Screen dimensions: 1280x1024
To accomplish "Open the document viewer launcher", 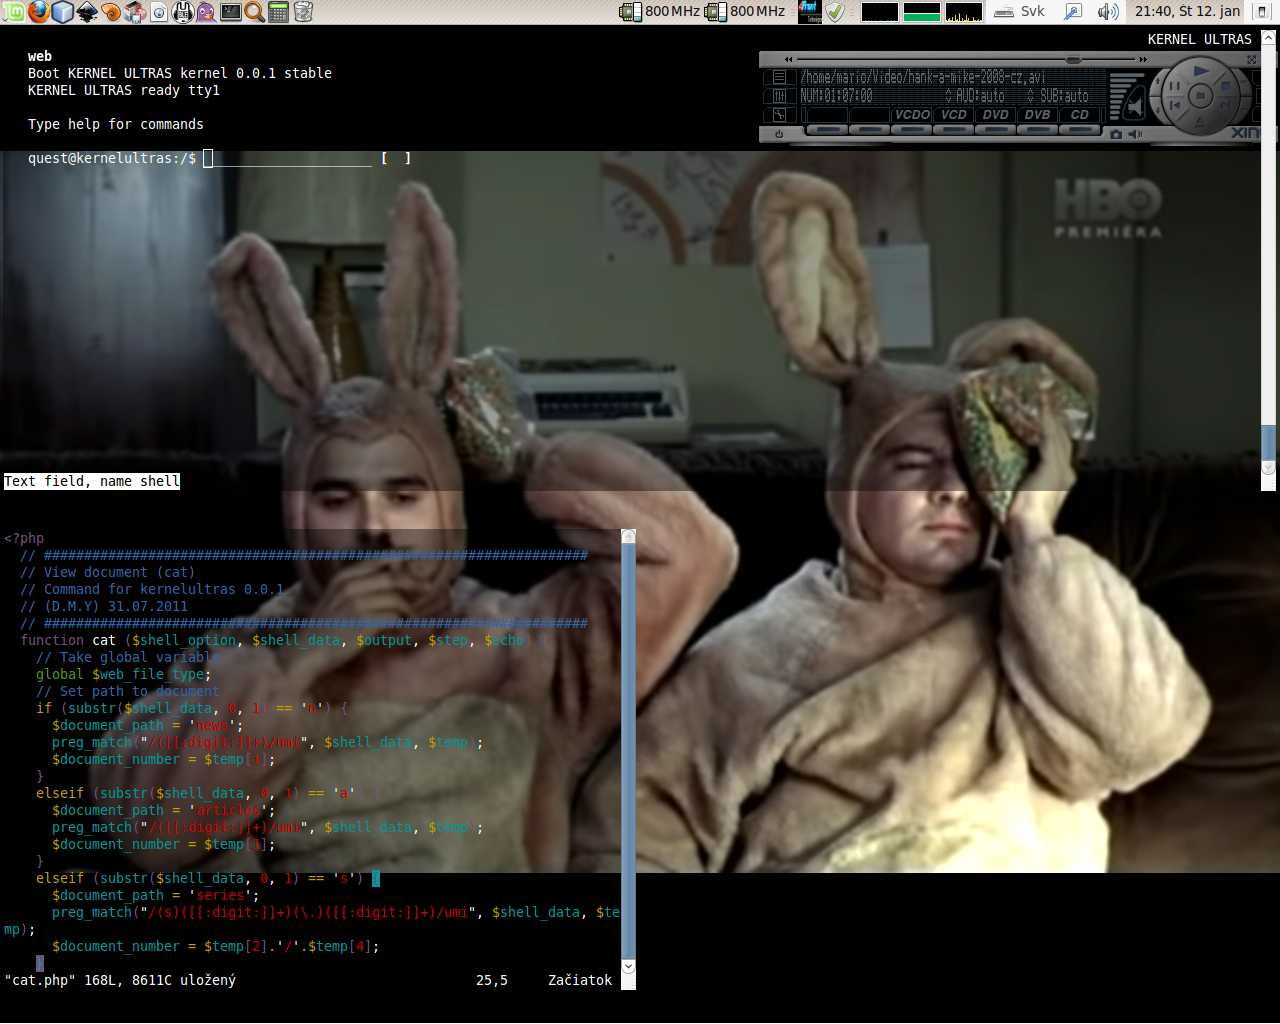I will 159,12.
